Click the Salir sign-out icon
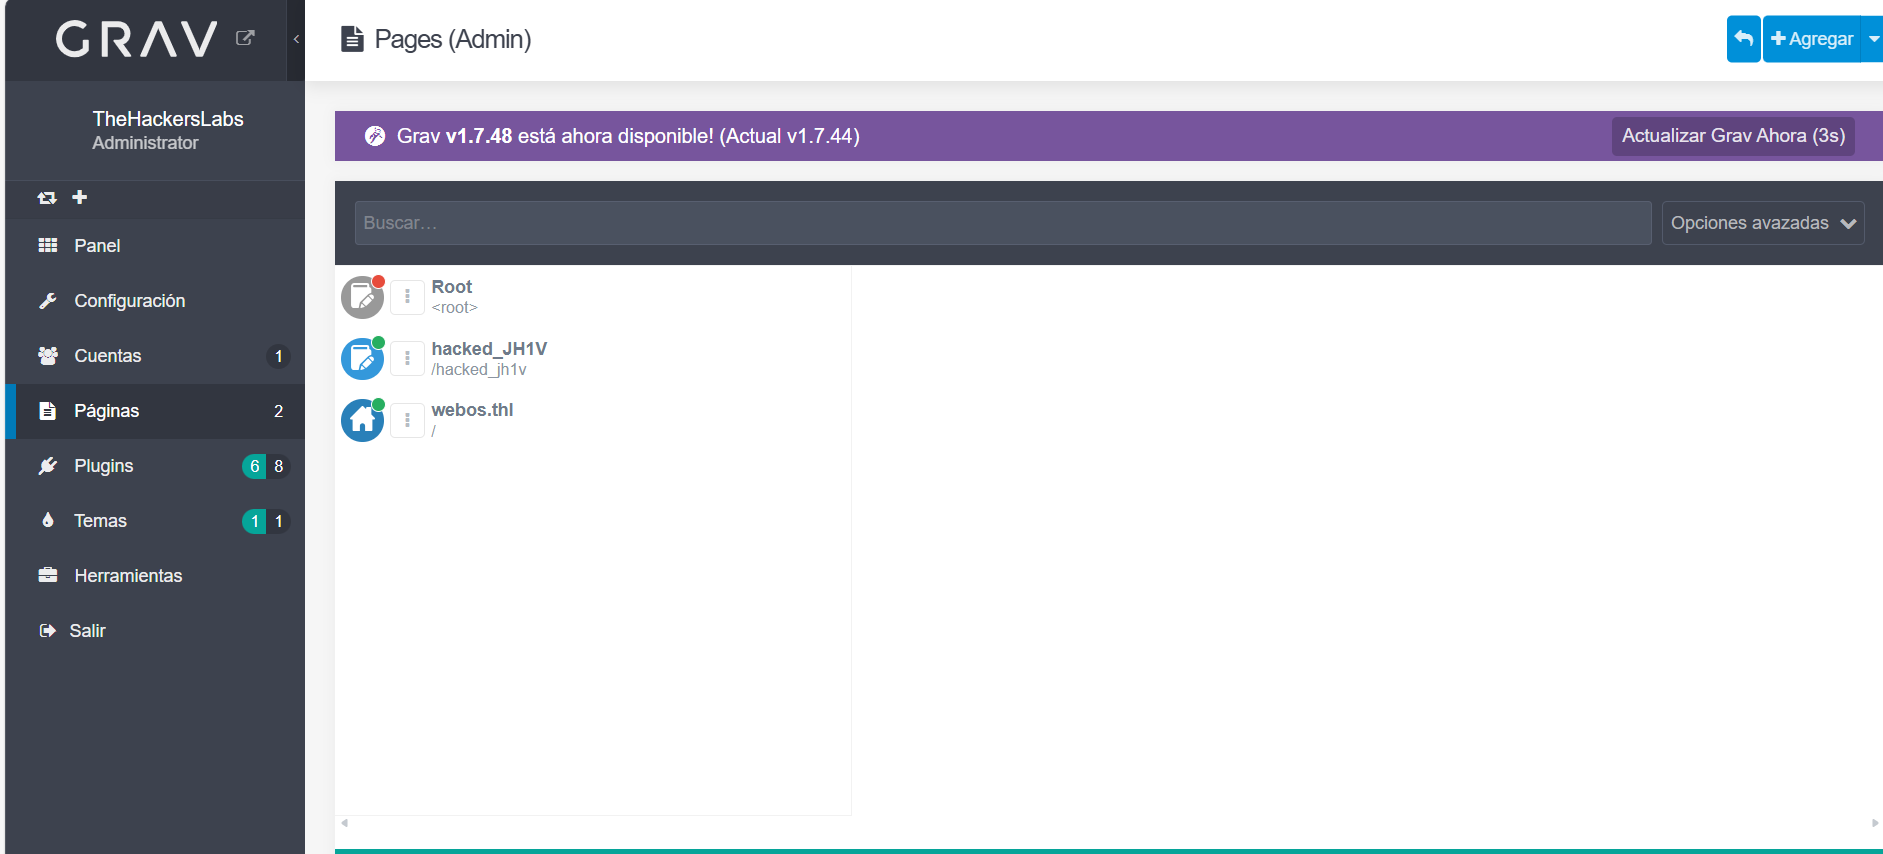 [x=47, y=630]
